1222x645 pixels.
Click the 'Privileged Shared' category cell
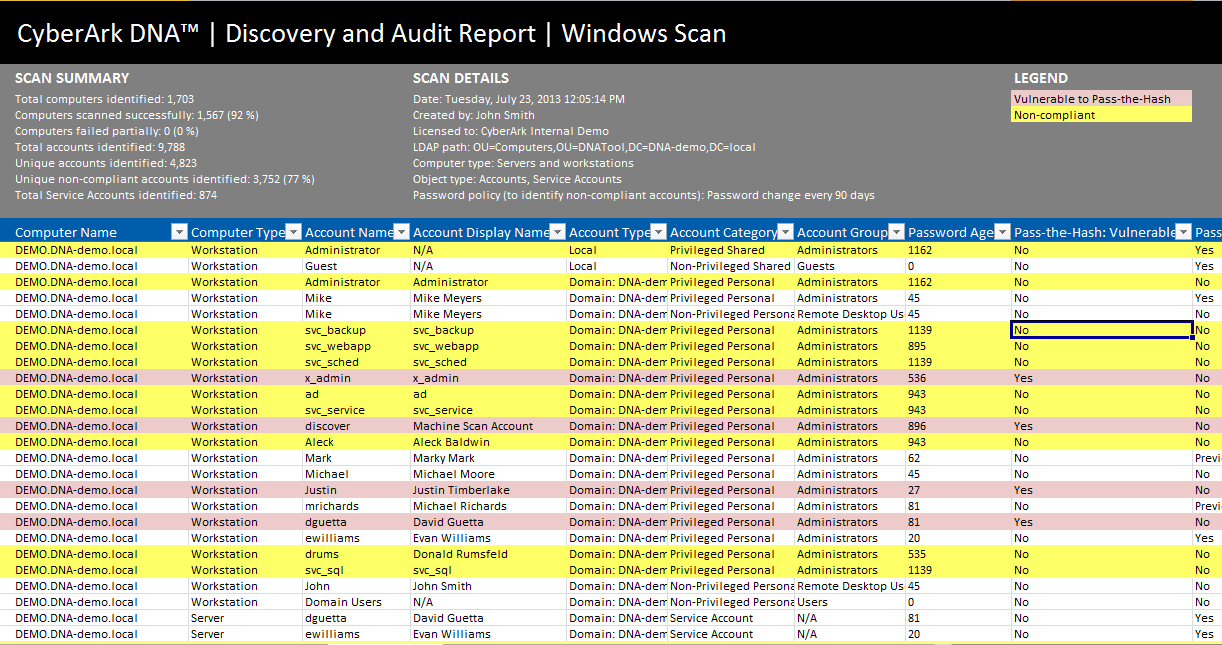[x=731, y=250]
